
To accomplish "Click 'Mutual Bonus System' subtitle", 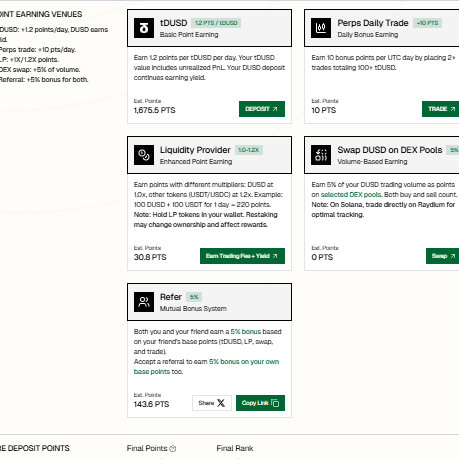I will pos(193,309).
